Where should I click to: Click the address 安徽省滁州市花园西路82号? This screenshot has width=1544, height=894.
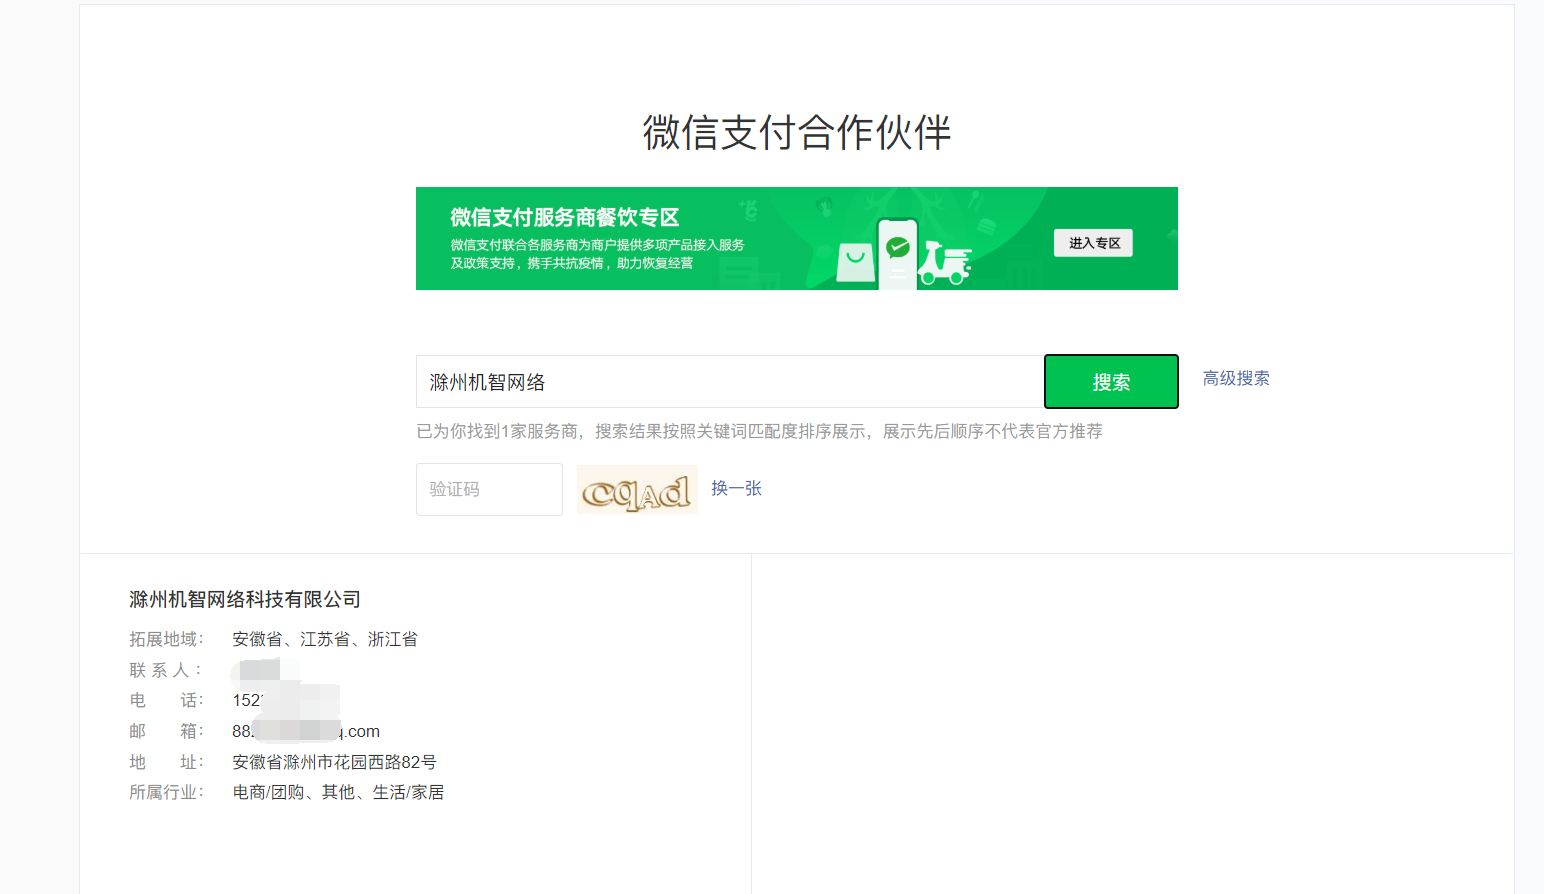coord(334,762)
